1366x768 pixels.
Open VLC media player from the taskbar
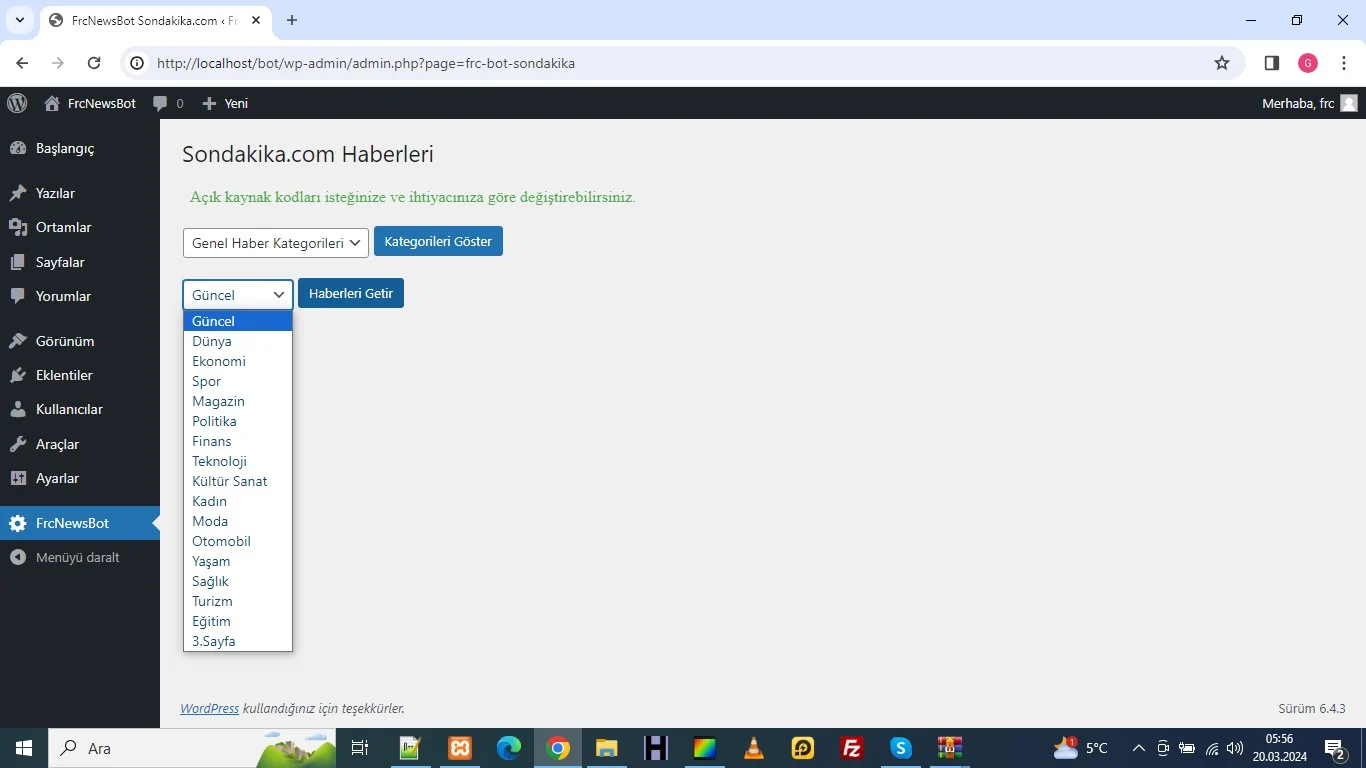[x=754, y=748]
